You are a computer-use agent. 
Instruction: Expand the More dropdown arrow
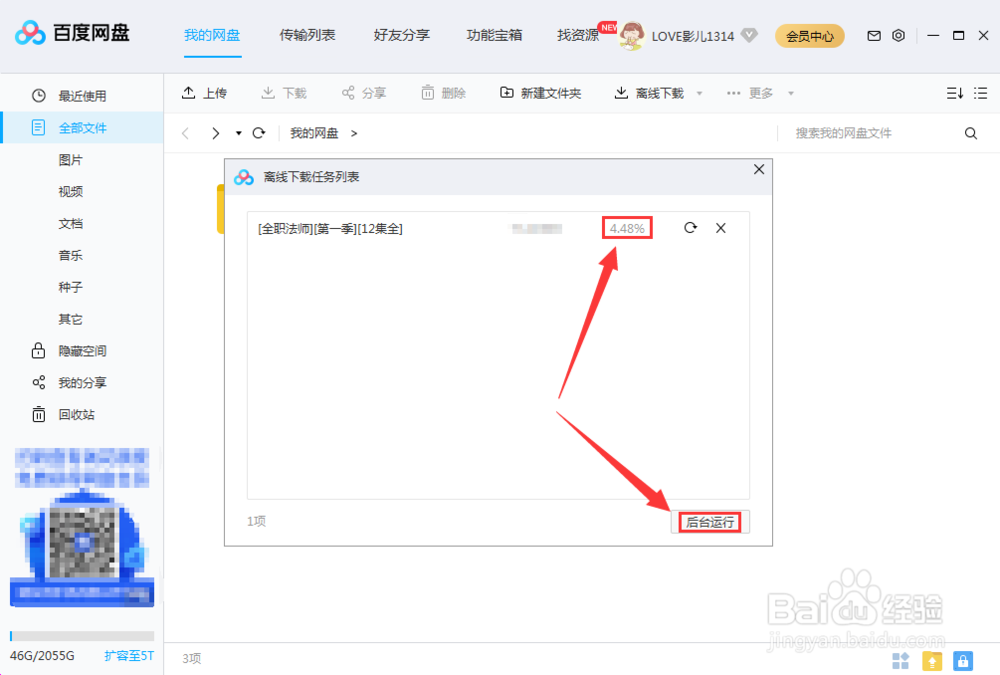[x=791, y=93]
